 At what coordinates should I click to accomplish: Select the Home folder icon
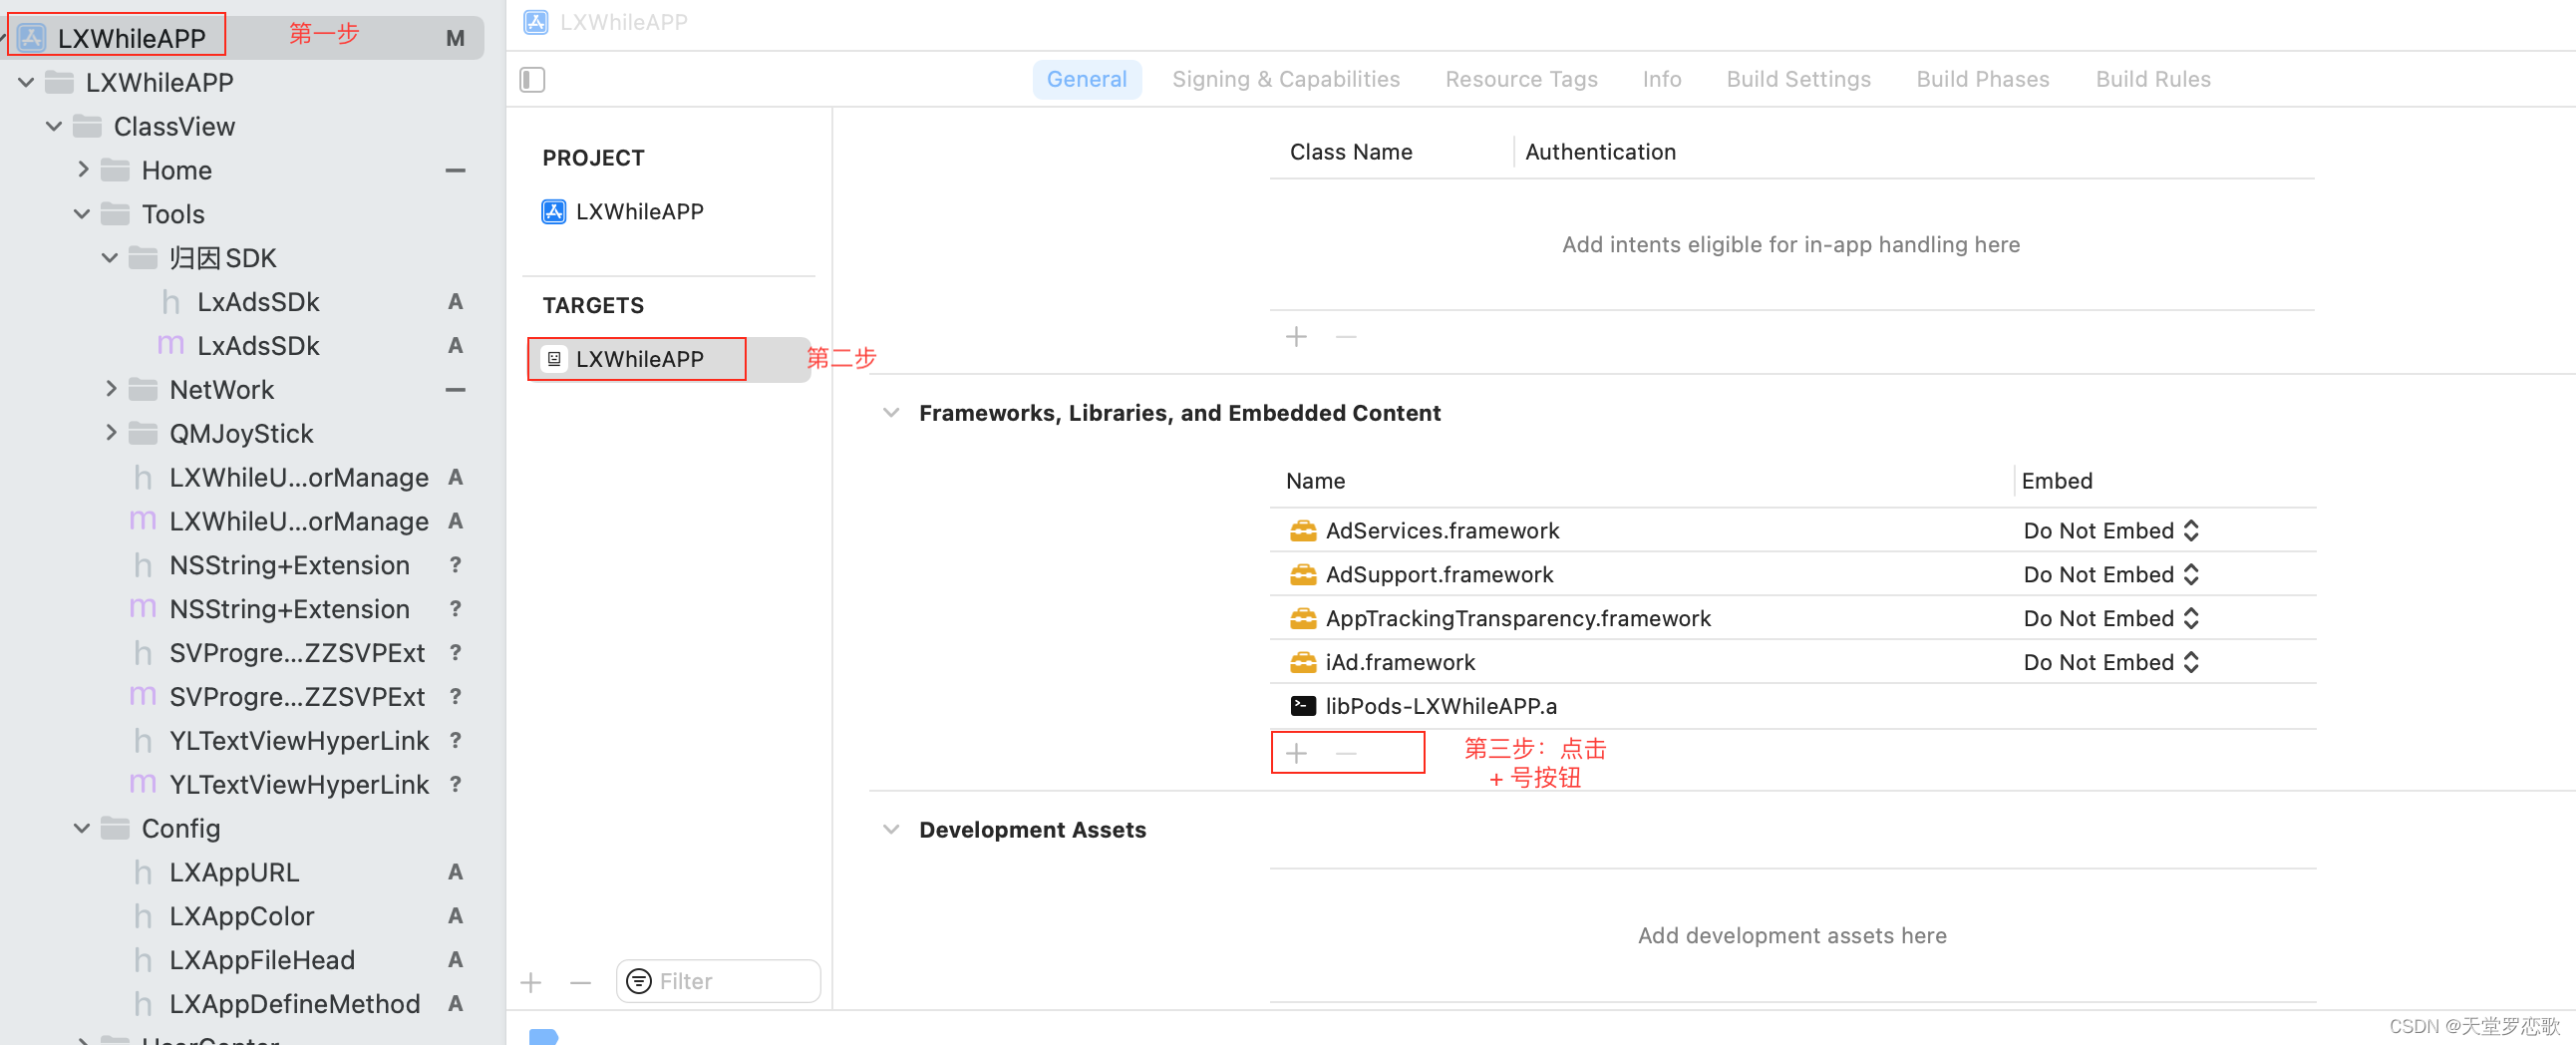(115, 170)
